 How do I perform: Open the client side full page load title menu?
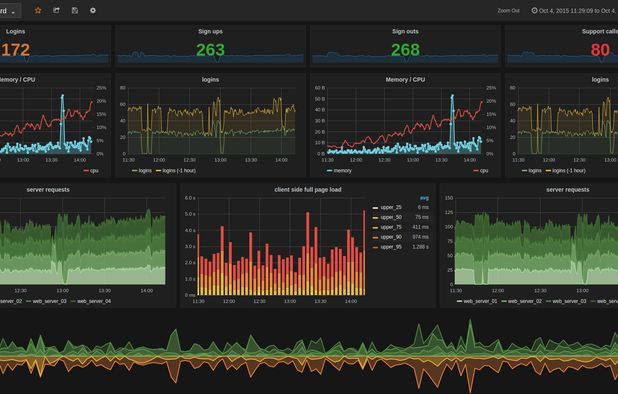pyautogui.click(x=308, y=190)
